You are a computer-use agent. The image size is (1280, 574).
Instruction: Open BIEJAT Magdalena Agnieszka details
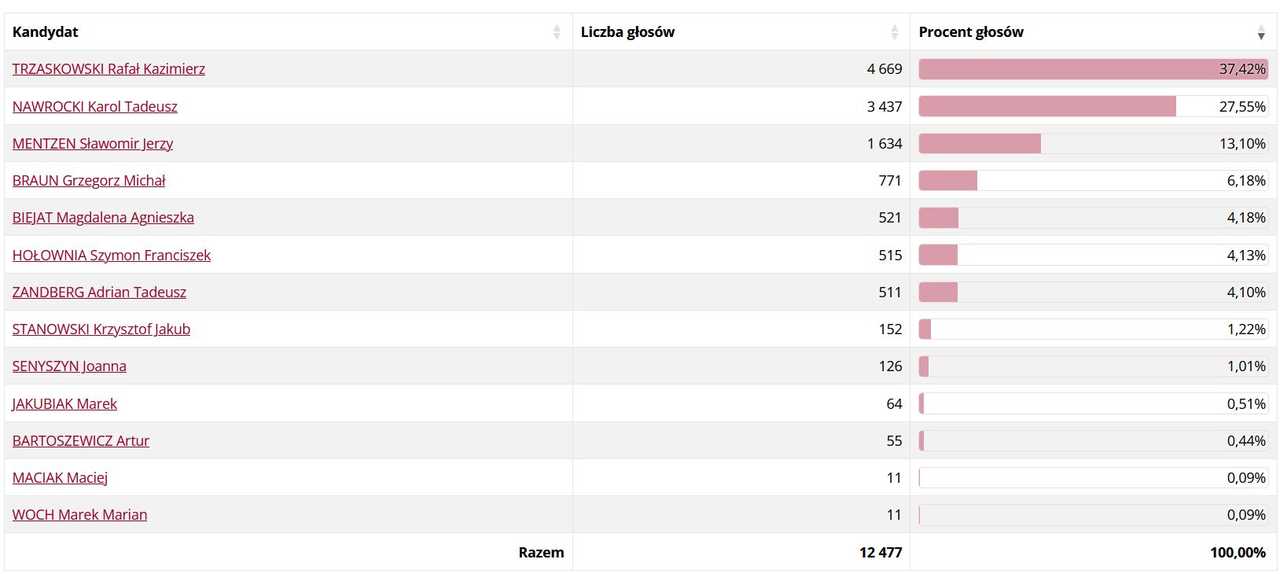(x=103, y=217)
